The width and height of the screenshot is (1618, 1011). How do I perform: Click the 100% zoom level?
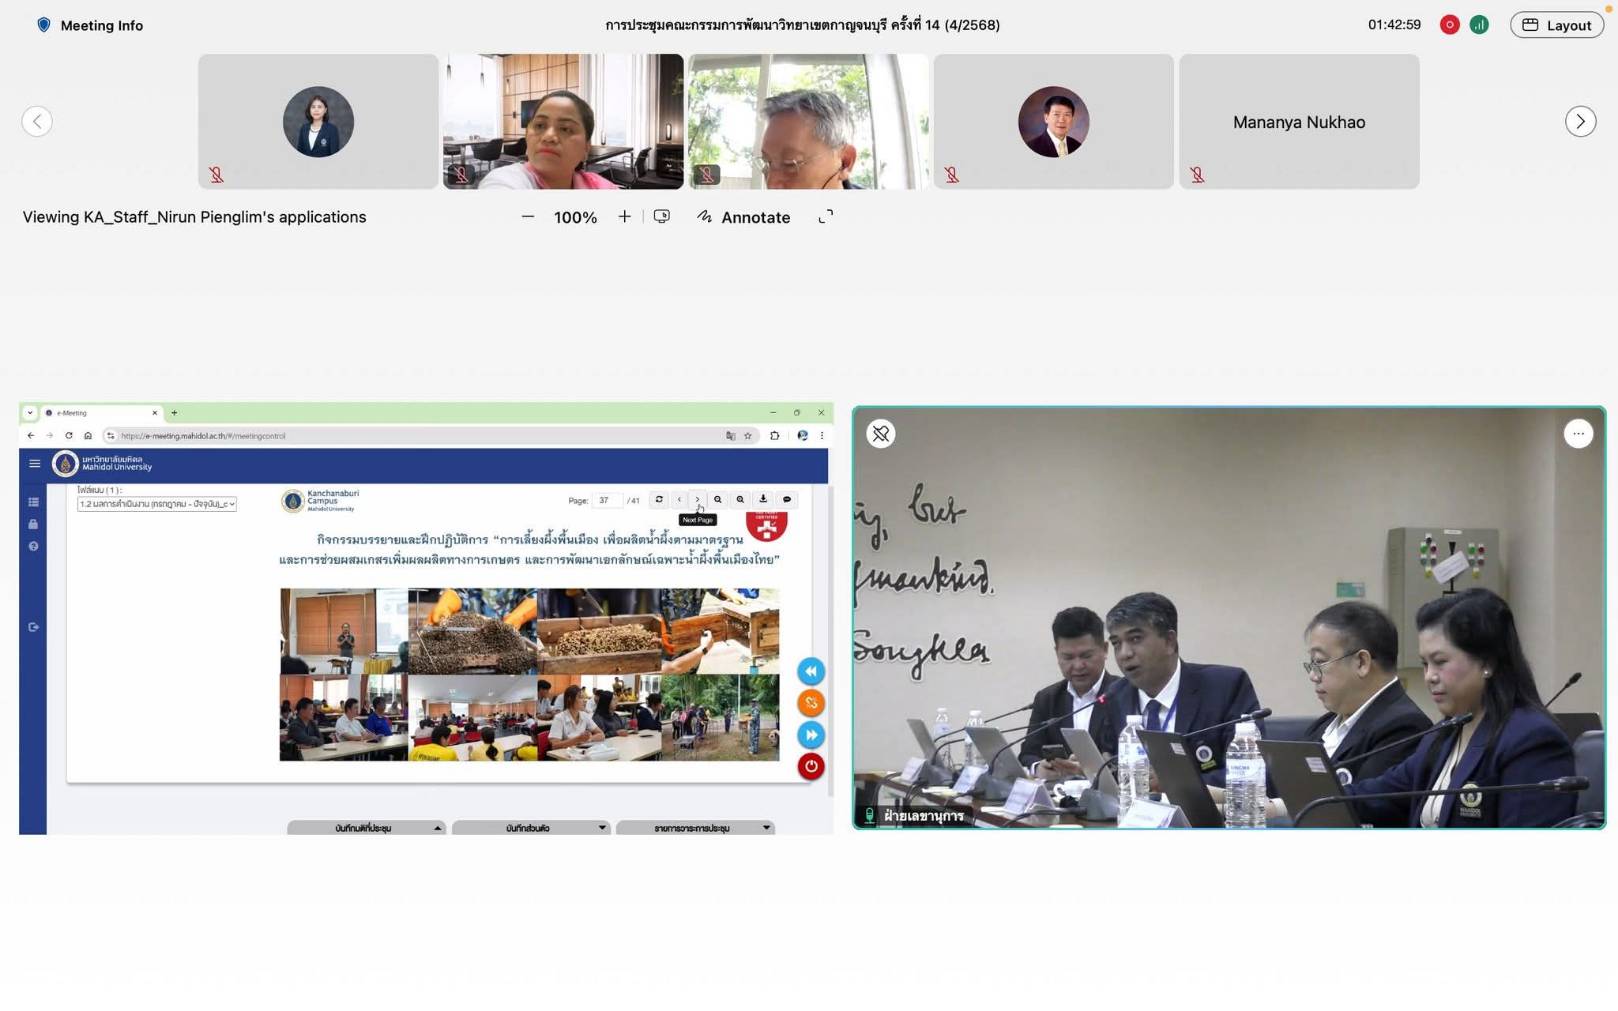[x=575, y=218]
